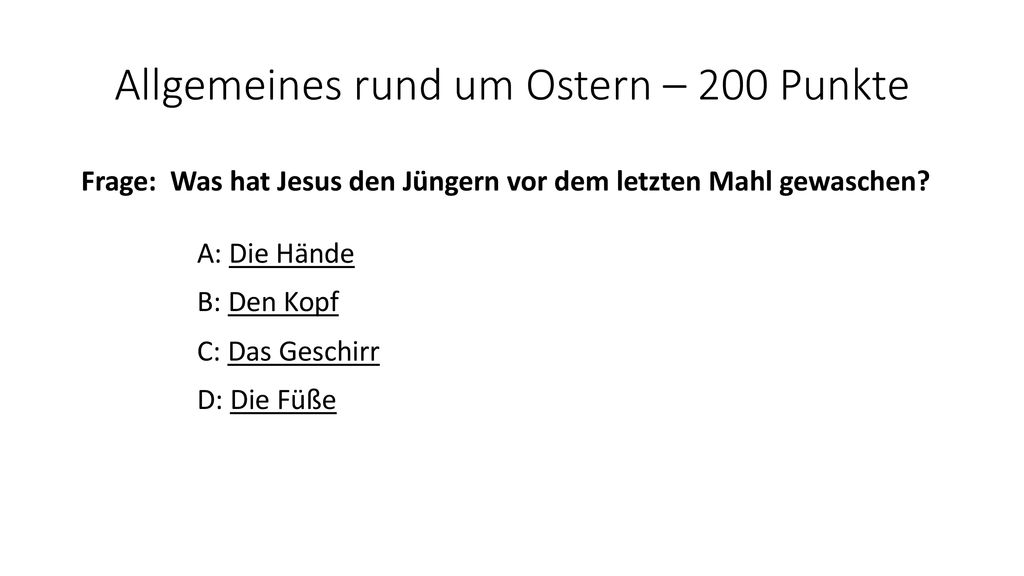Click the Das Geschirr answer link
1024x576 pixels.
click(304, 351)
